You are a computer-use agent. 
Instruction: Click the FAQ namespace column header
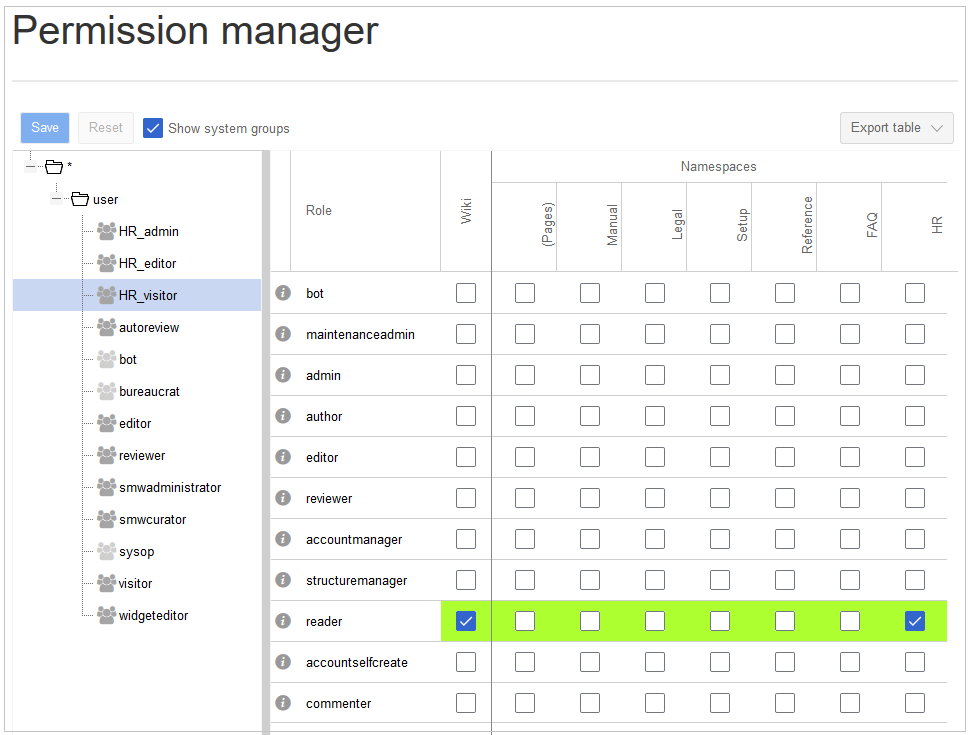(x=872, y=227)
